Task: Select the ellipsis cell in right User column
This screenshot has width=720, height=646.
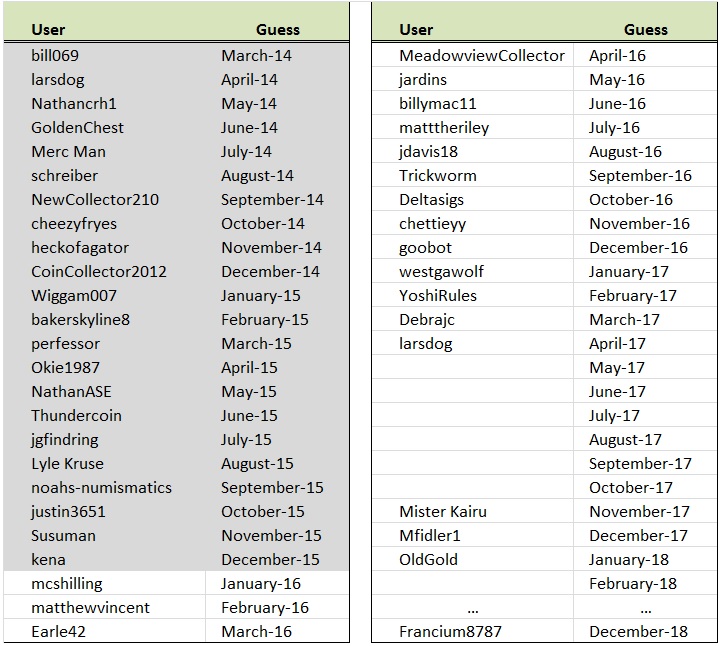Action: [x=472, y=607]
